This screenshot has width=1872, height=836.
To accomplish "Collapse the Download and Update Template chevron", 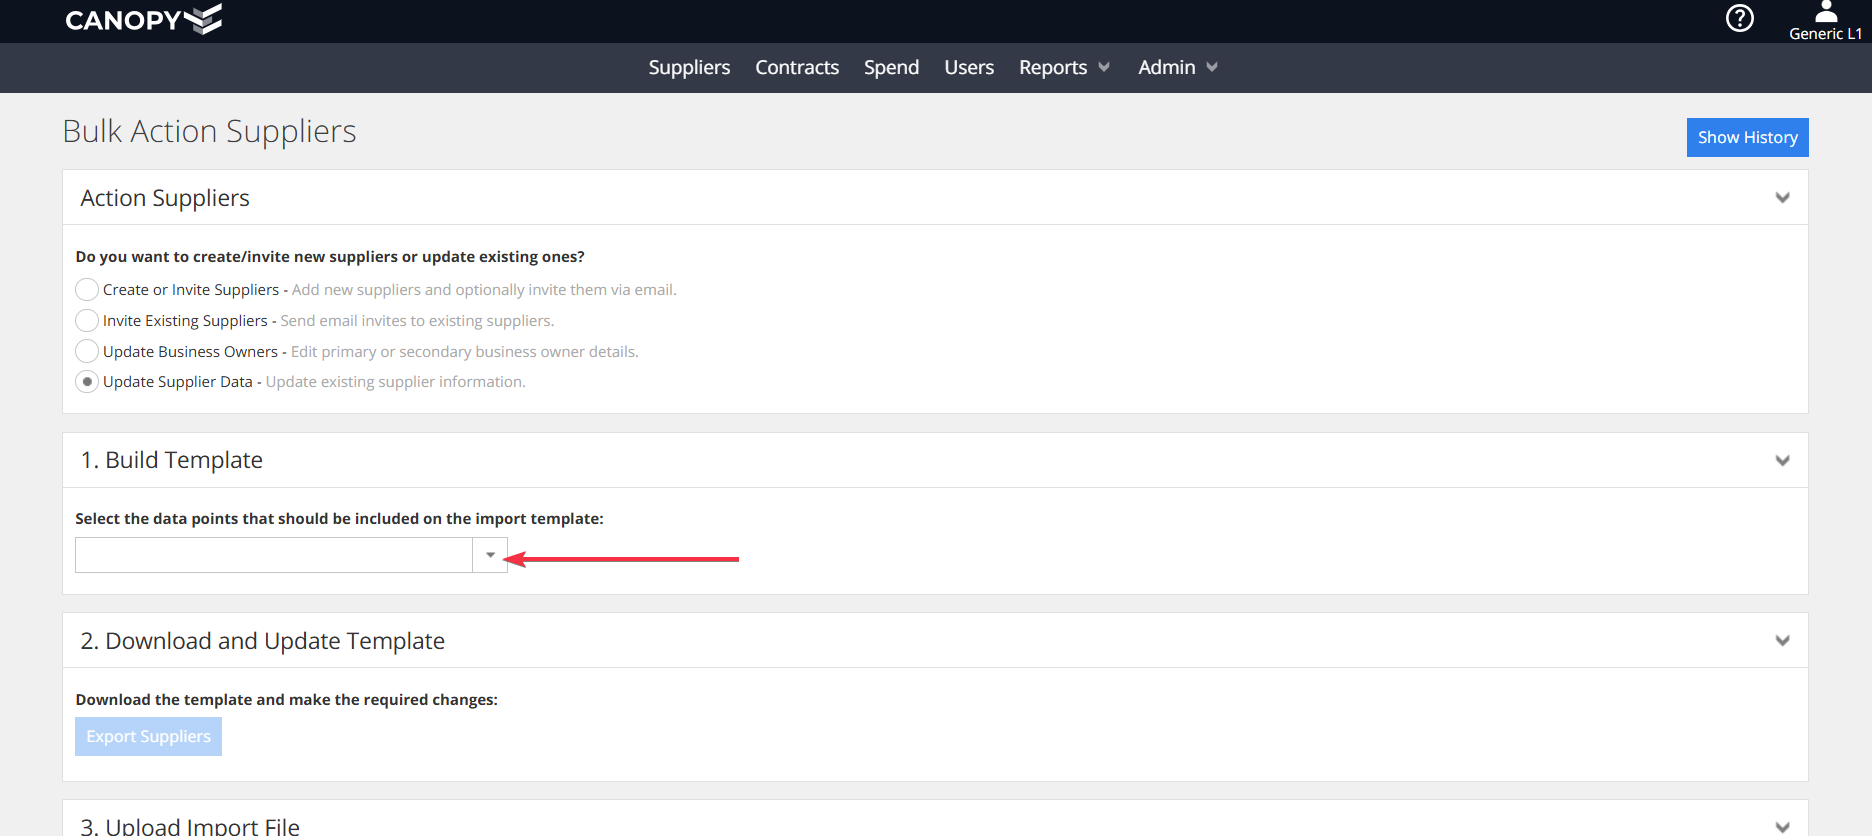I will coord(1782,641).
